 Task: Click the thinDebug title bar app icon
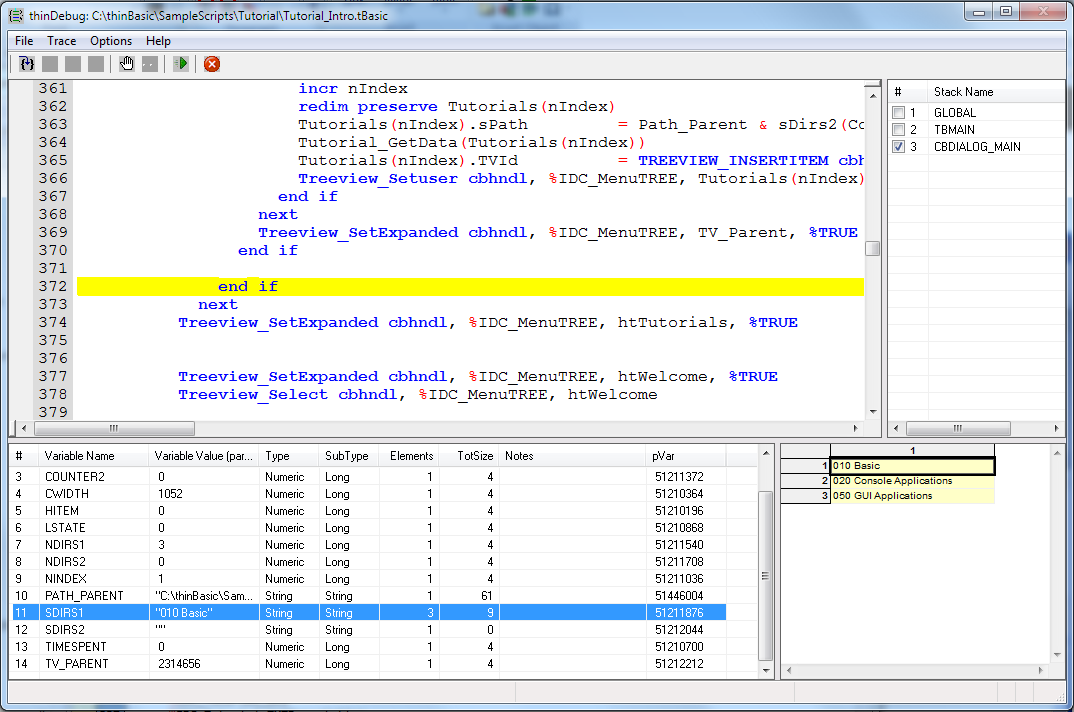pos(16,15)
